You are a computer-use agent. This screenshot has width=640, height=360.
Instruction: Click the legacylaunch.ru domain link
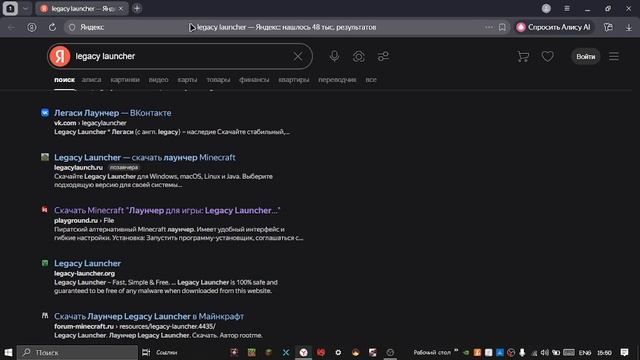click(78, 167)
